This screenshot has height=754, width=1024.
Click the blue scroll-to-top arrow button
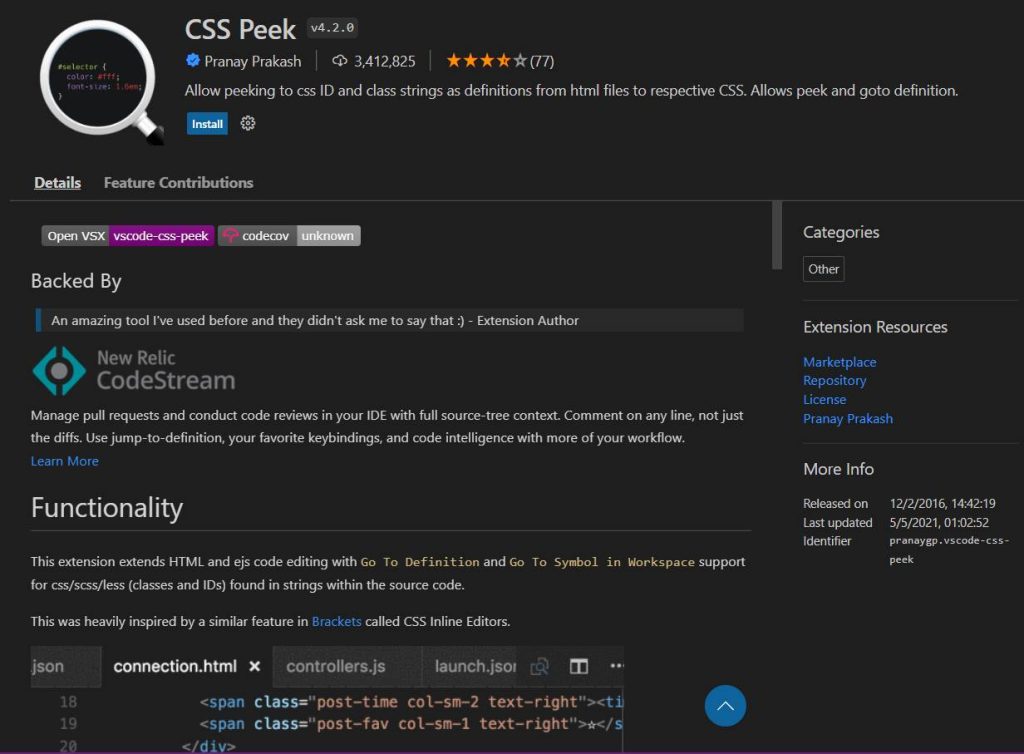(x=725, y=706)
